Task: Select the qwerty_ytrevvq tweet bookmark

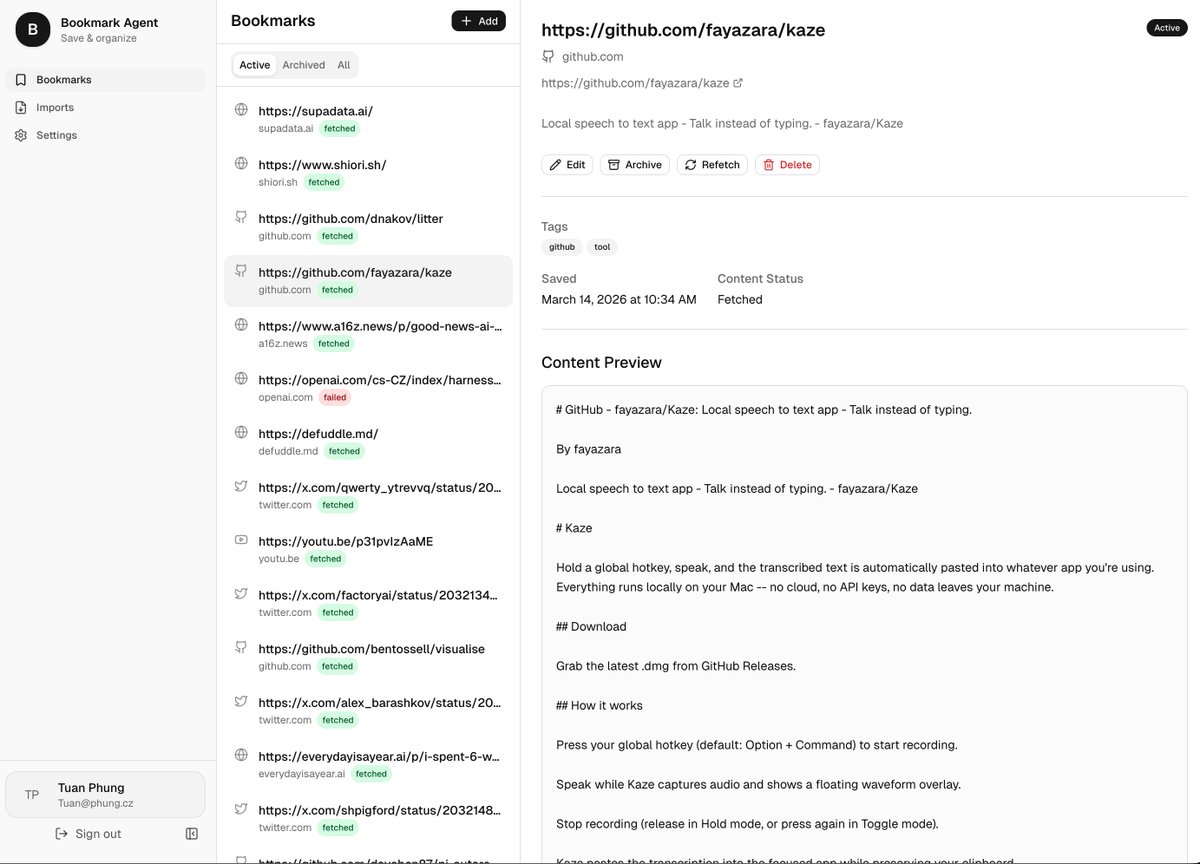Action: (x=368, y=496)
